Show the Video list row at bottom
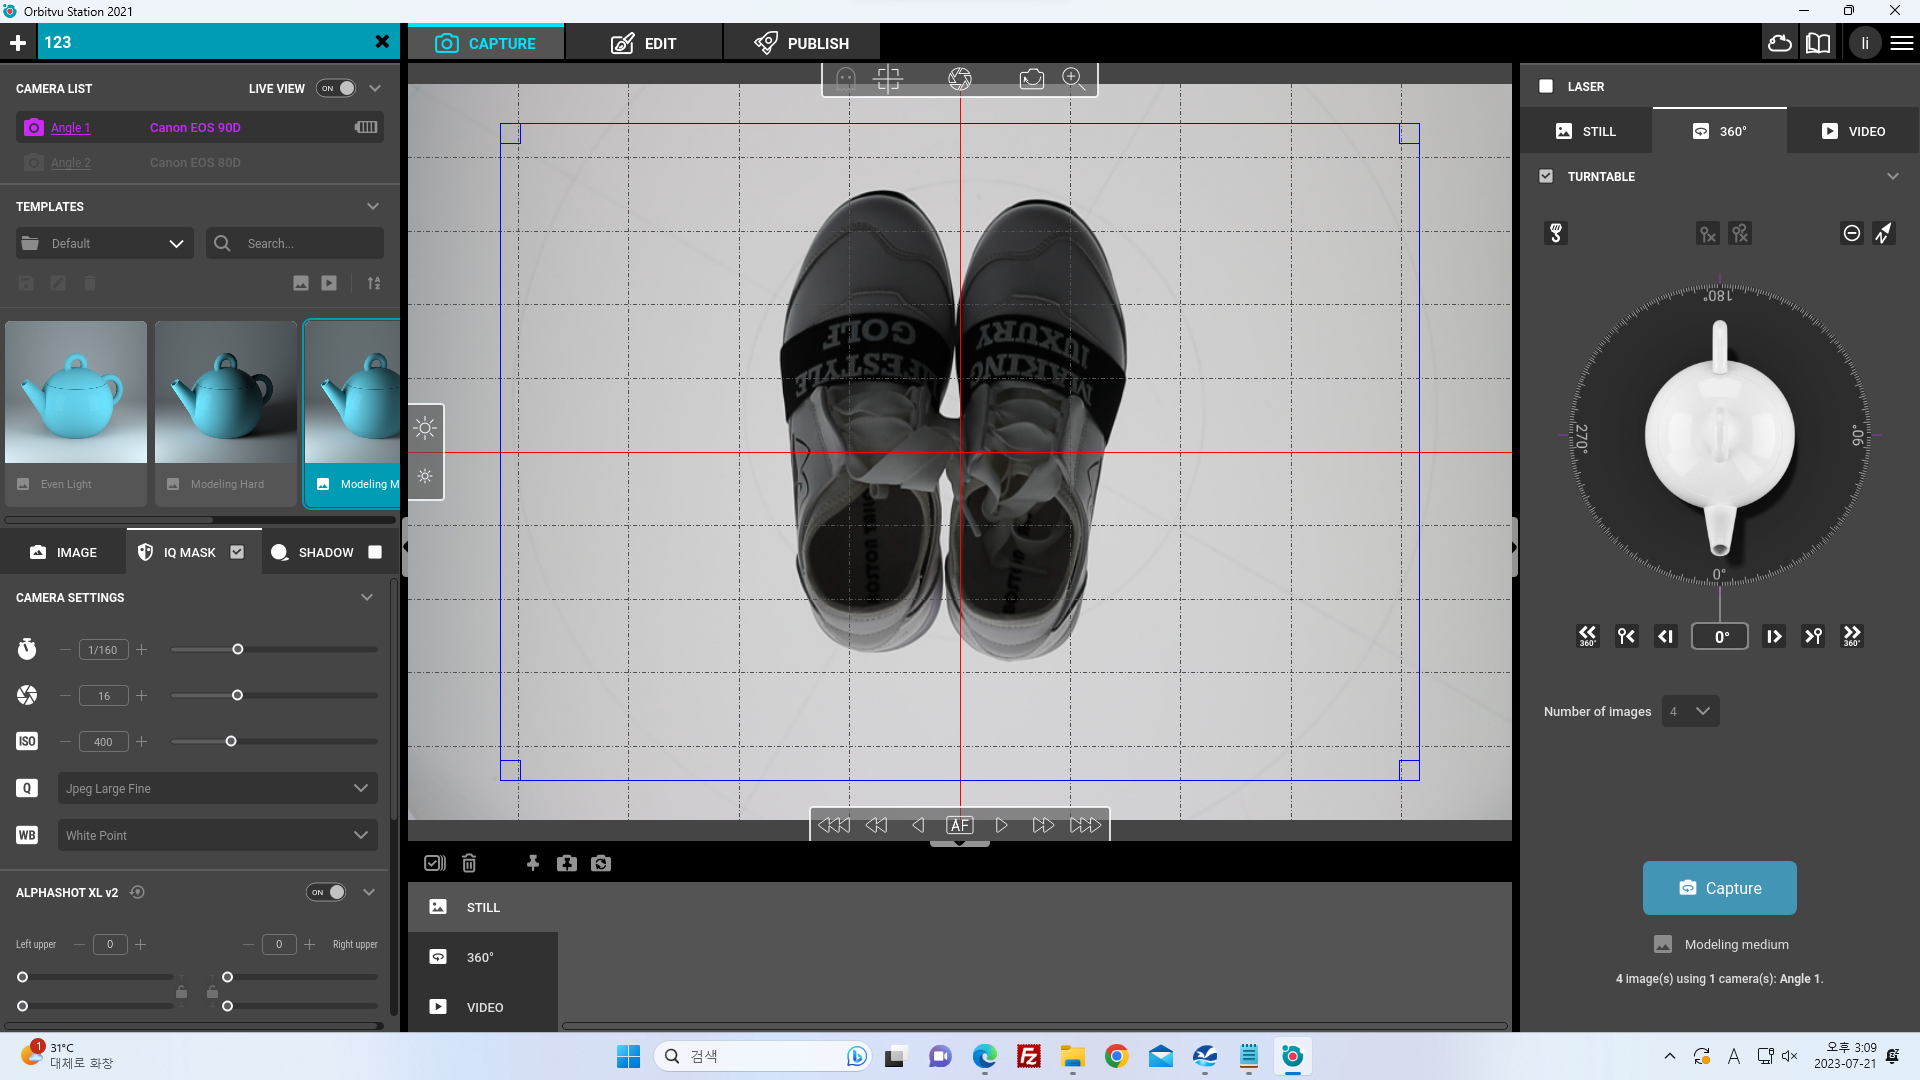Viewport: 1920px width, 1080px height. pyautogui.click(x=483, y=1007)
